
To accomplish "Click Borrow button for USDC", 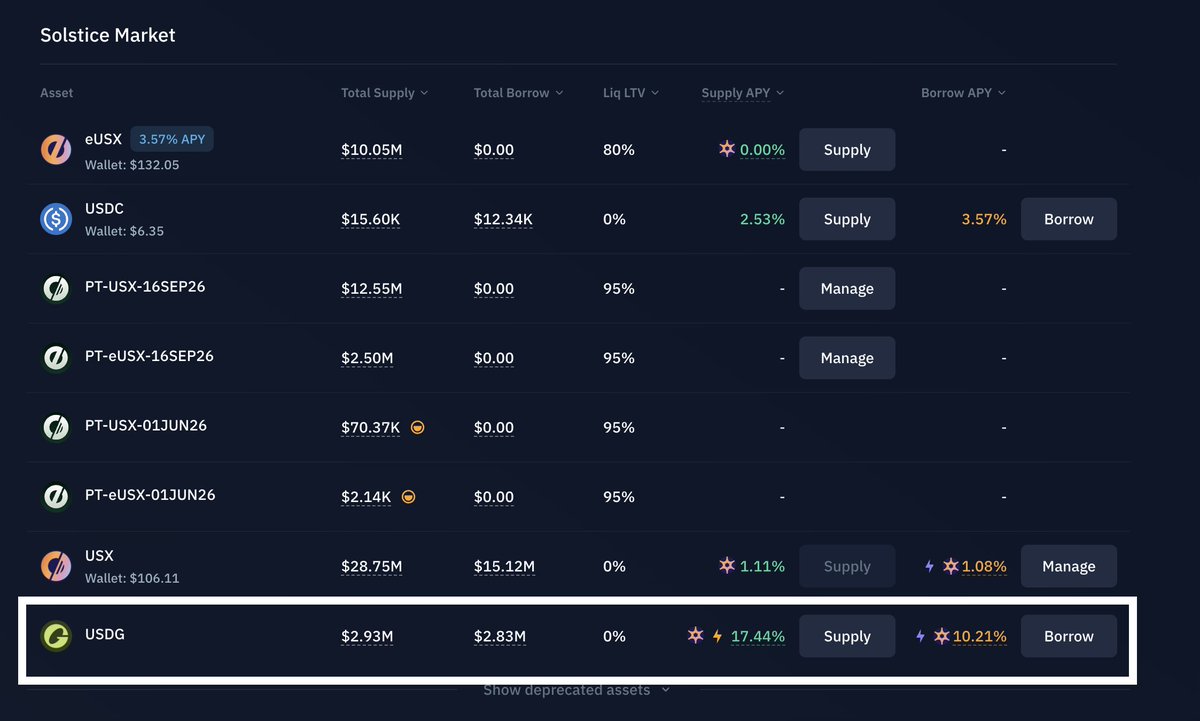I will 1069,219.
